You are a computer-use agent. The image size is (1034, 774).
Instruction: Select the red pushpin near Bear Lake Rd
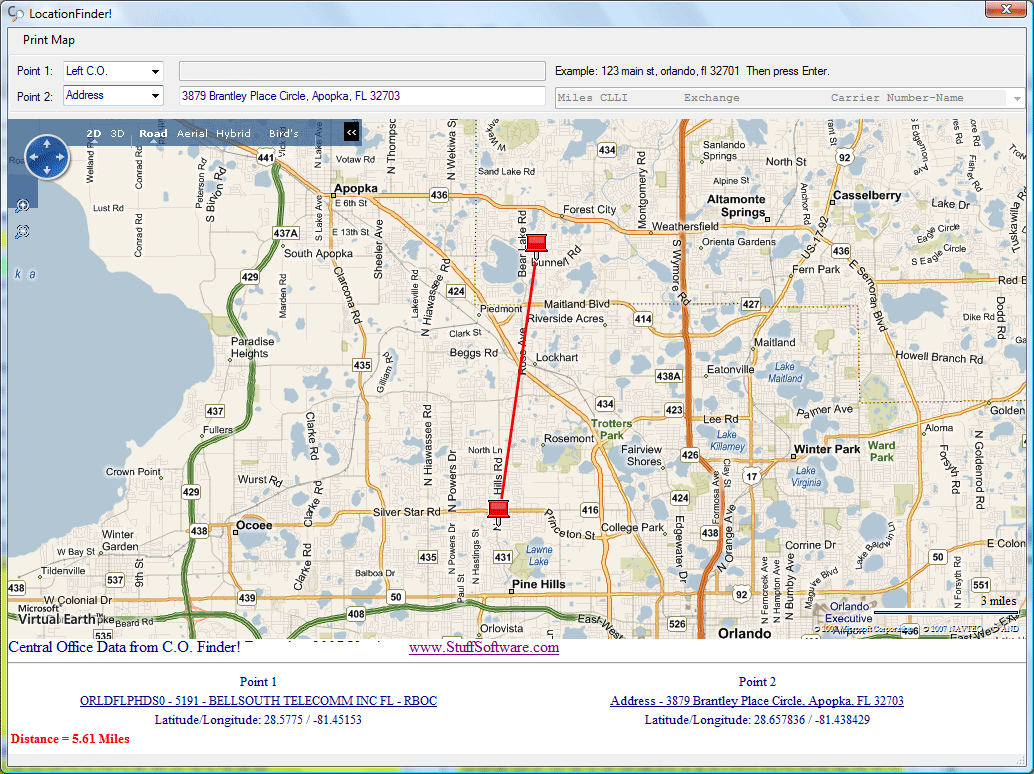[x=536, y=245]
